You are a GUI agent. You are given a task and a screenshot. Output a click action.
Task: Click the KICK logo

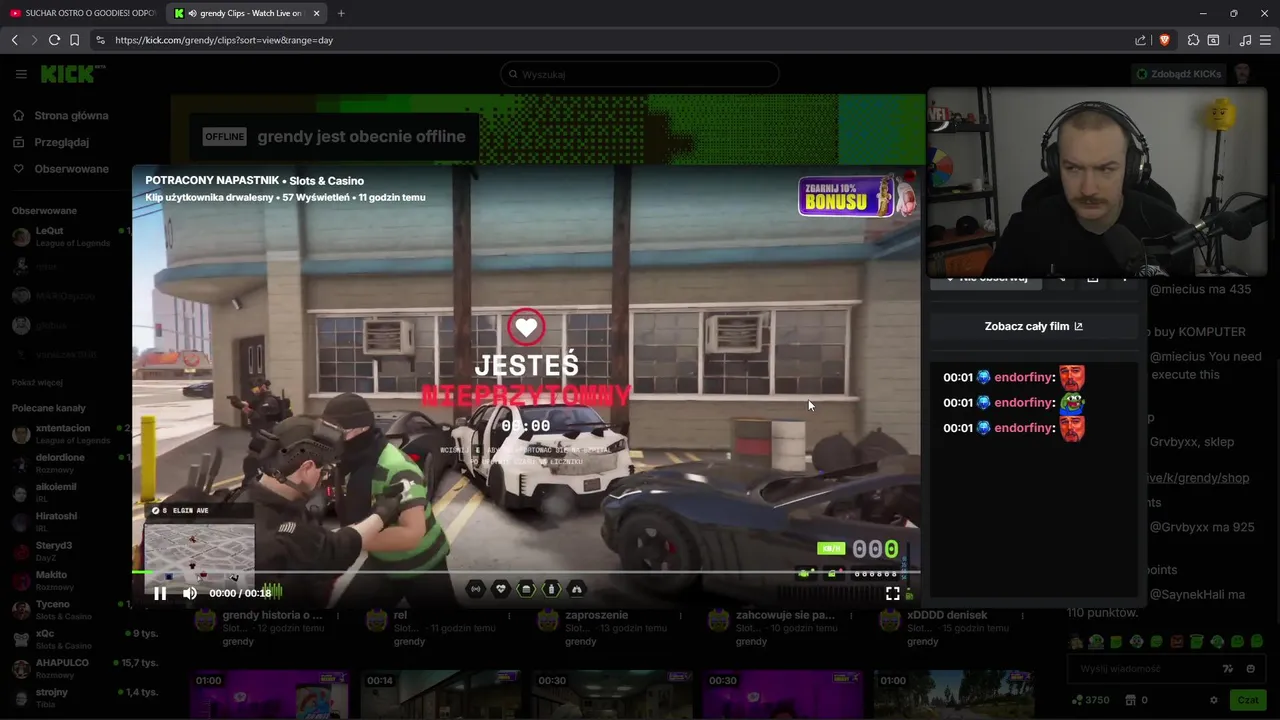tap(72, 74)
